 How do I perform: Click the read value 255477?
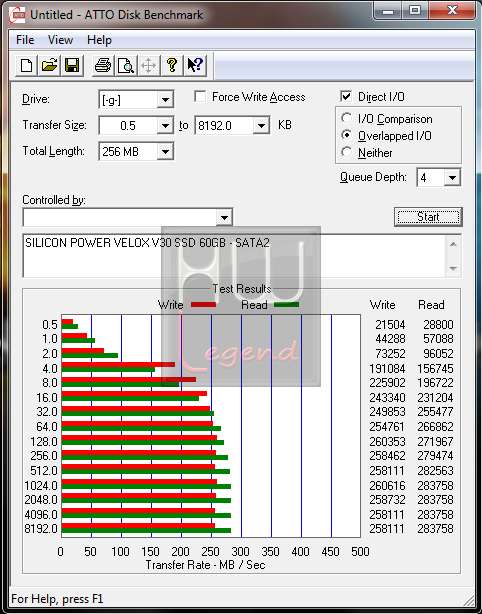435,412
